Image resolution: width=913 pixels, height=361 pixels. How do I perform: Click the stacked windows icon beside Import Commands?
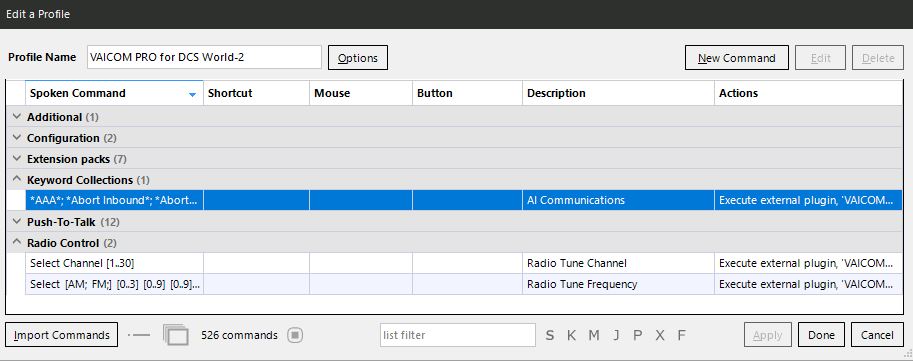(x=176, y=335)
